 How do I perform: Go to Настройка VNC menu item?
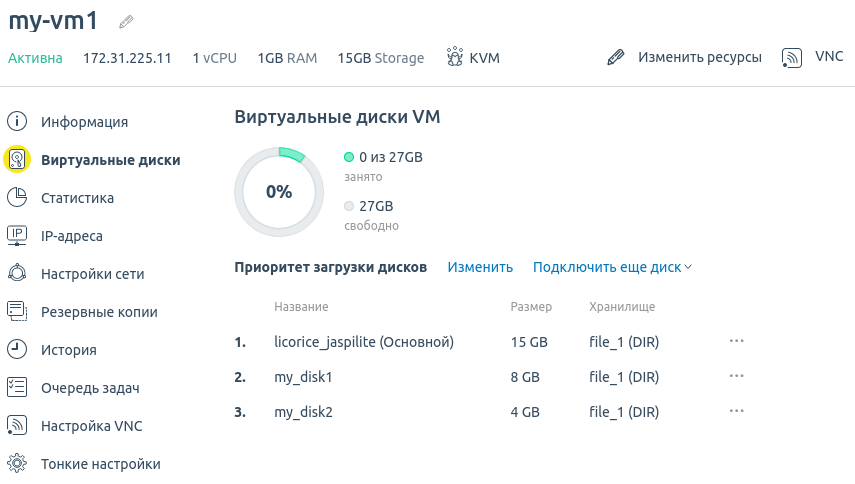click(92, 426)
